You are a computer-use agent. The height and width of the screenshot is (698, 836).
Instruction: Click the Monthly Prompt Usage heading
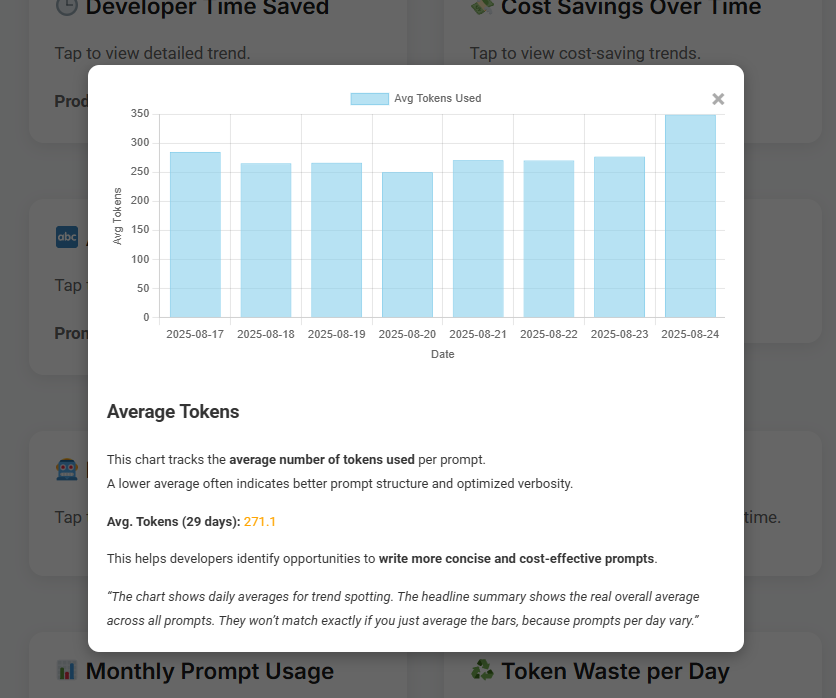coord(208,671)
